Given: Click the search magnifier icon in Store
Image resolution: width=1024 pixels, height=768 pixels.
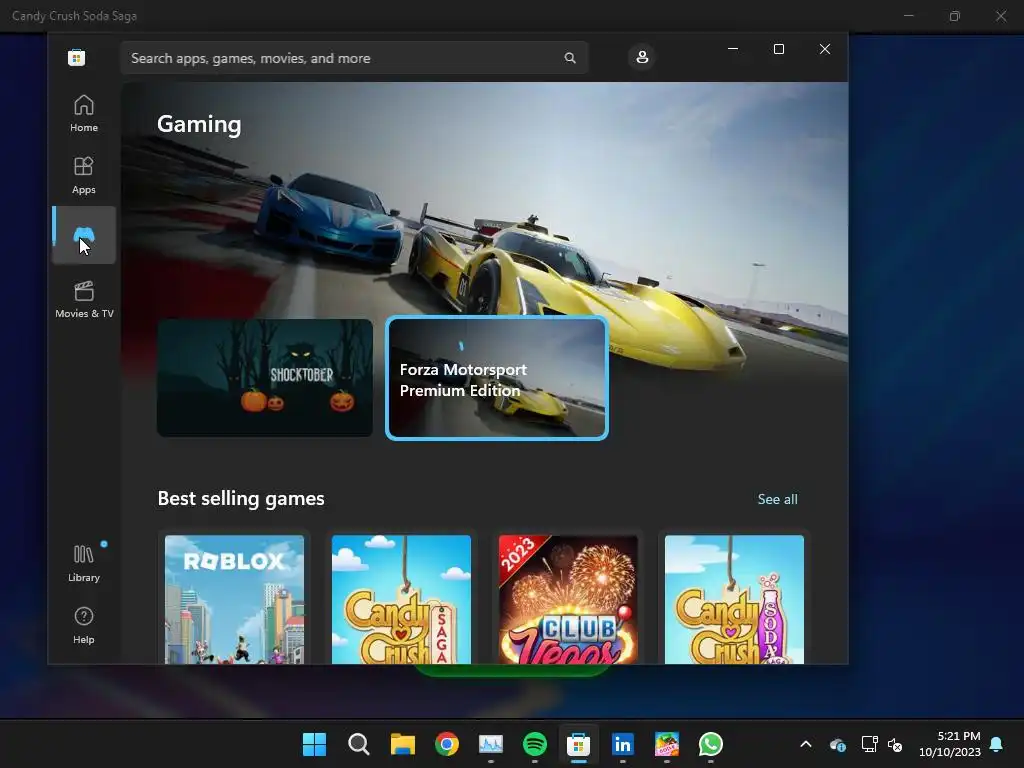Looking at the screenshot, I should 570,58.
